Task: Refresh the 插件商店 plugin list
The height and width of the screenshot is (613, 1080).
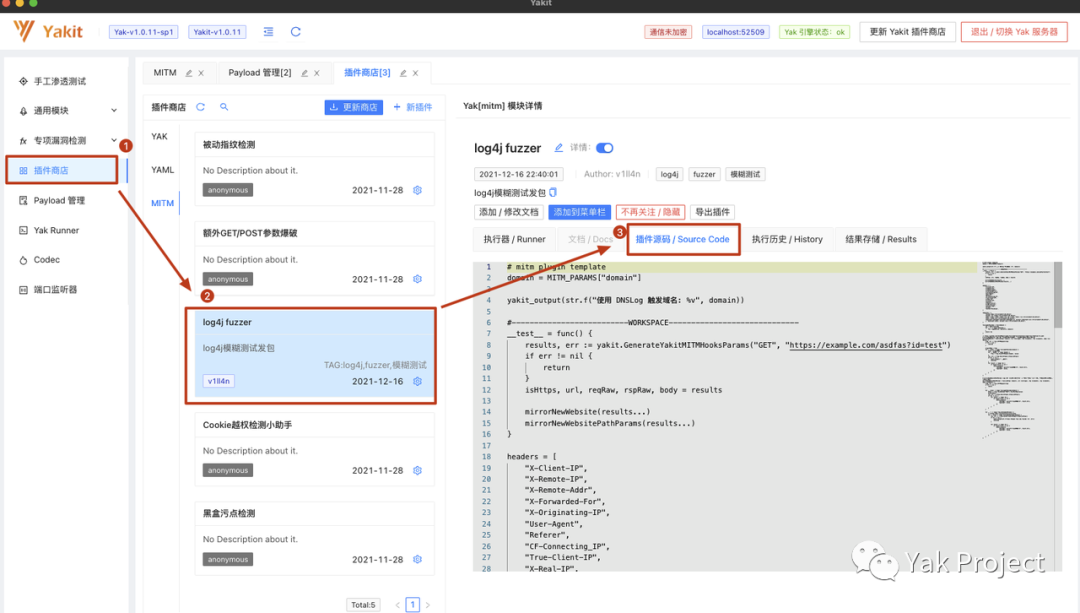Action: coord(200,107)
